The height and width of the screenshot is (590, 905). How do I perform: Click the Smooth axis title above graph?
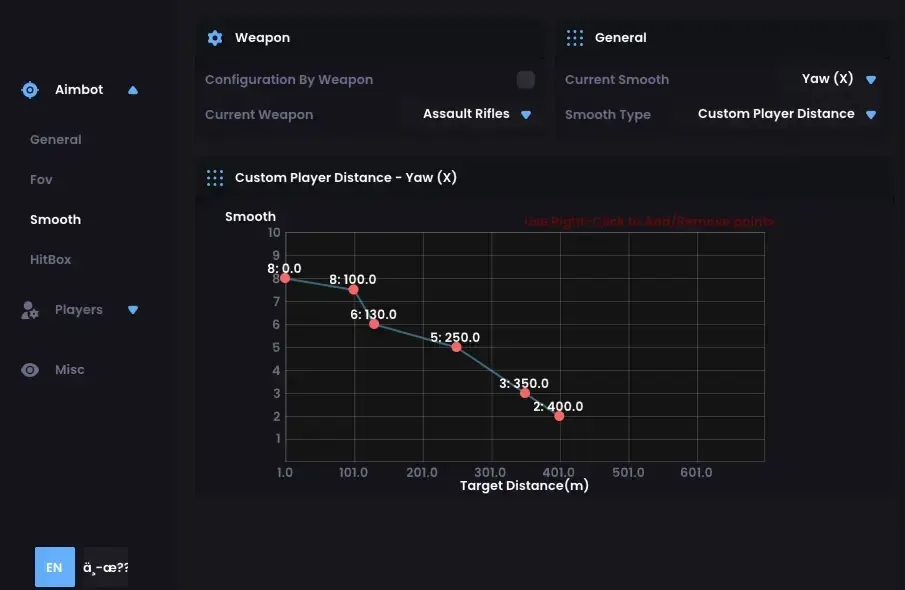tap(250, 216)
